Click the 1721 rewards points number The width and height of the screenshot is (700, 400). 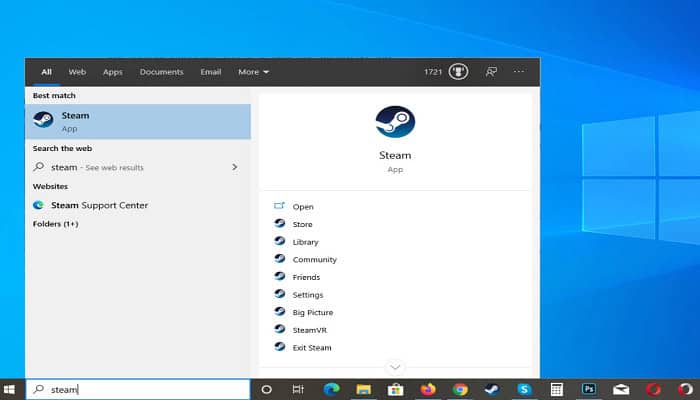433,72
